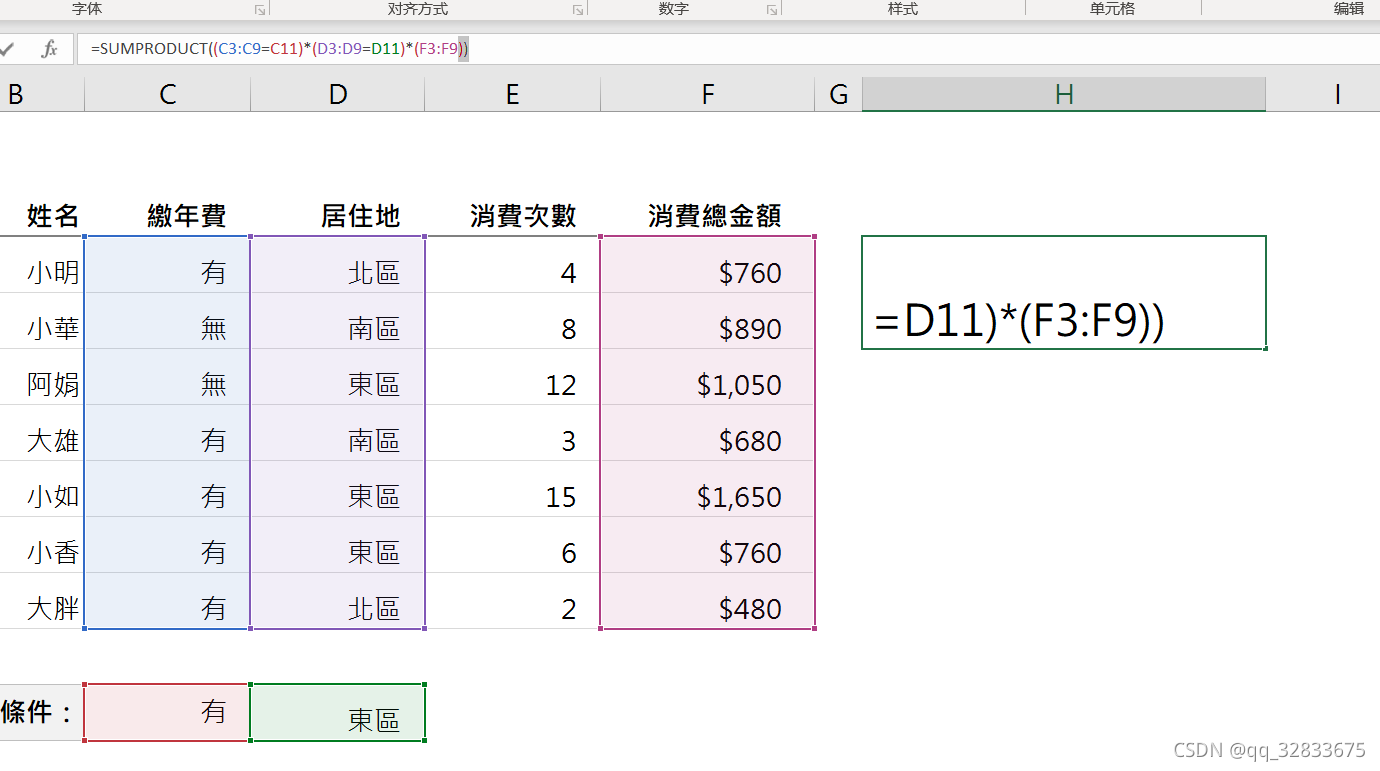Select column I header
This screenshot has height=771, width=1380.
[x=1322, y=95]
